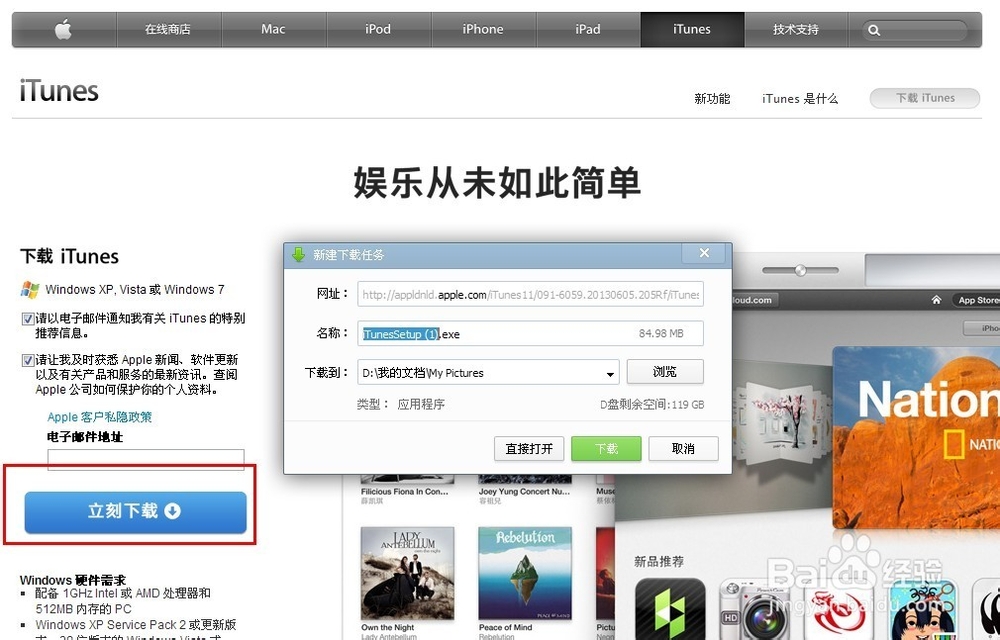Click the 84.98 MB file size text
This screenshot has height=640, width=1000.
(x=661, y=333)
